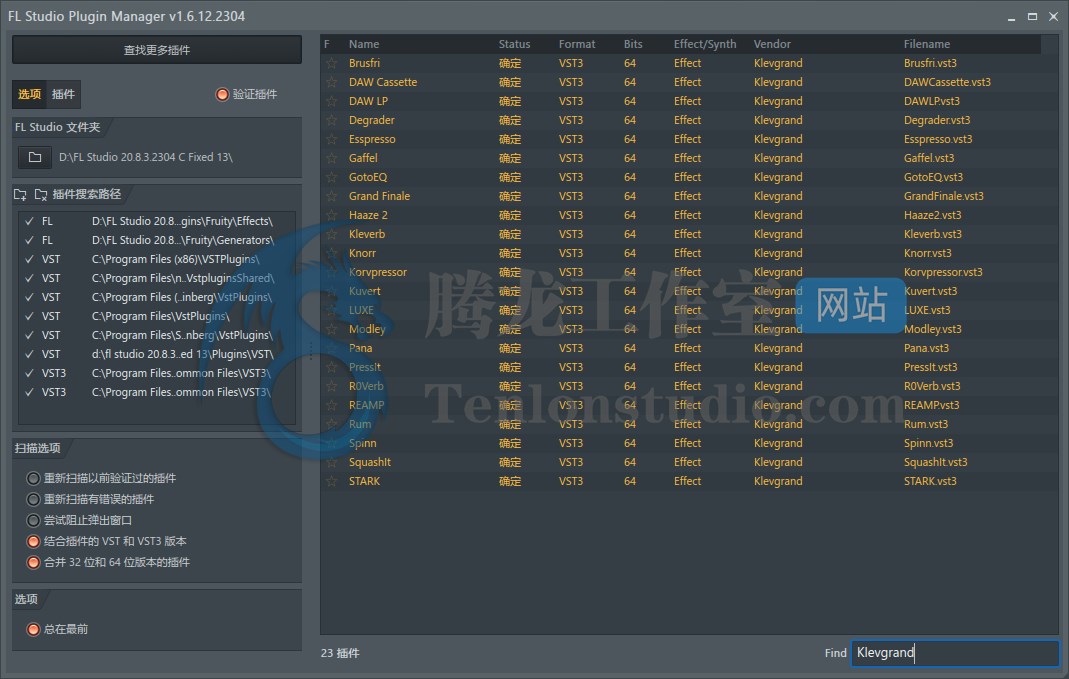Favorite the Brusfri plugin star
Viewport: 1069px width, 679px height.
331,63
